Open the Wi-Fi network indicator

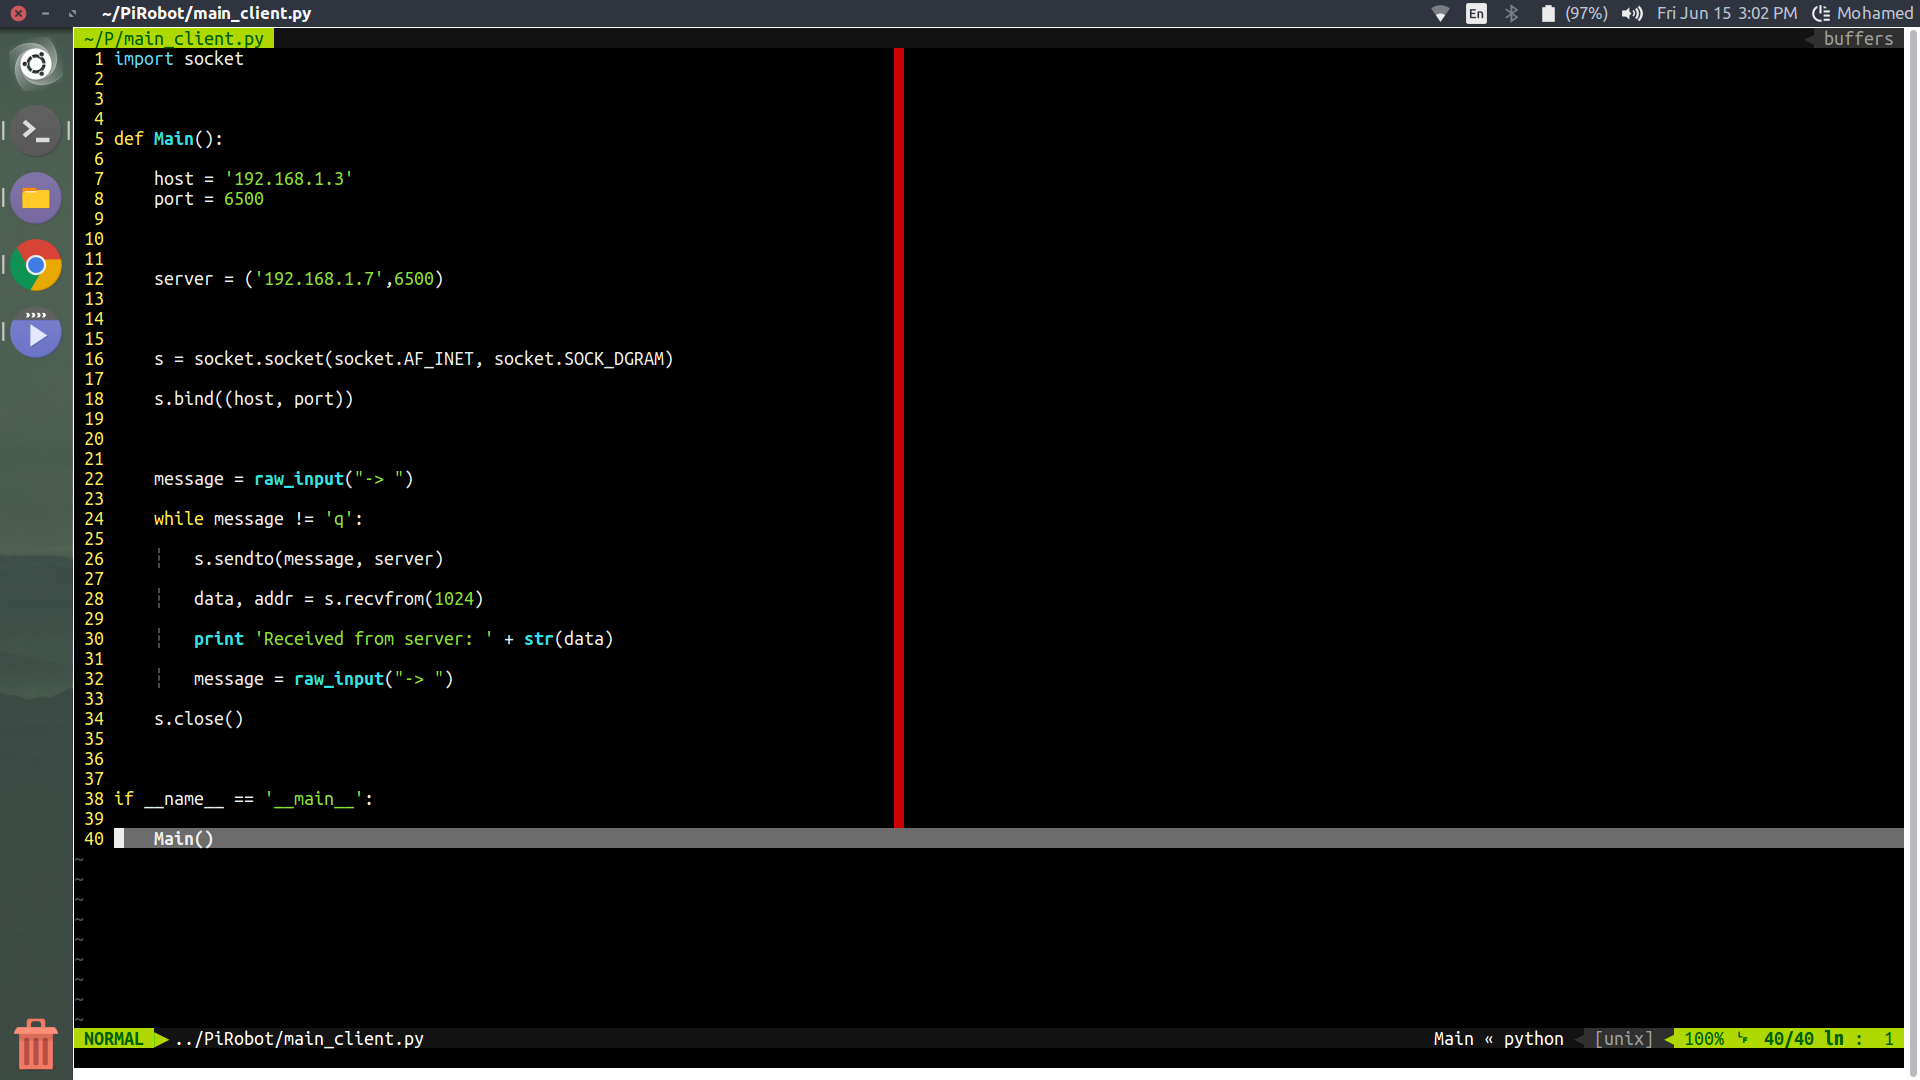tap(1440, 13)
